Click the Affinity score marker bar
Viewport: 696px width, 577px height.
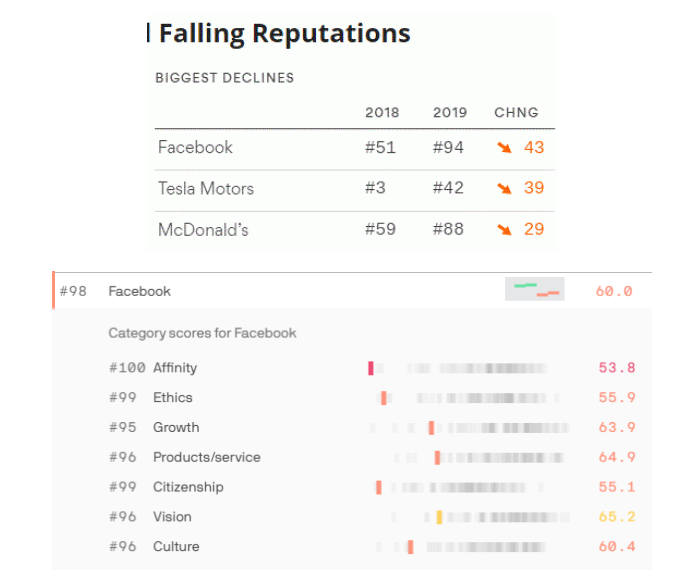[371, 368]
